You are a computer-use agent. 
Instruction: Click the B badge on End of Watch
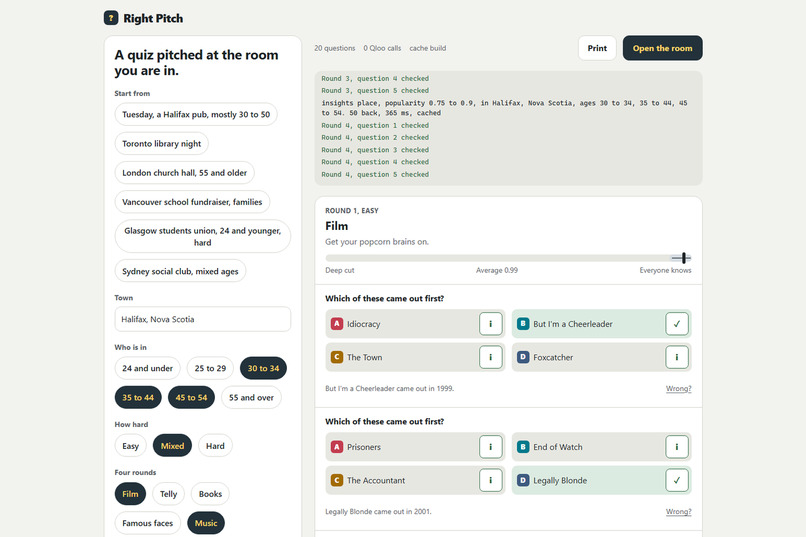523,447
